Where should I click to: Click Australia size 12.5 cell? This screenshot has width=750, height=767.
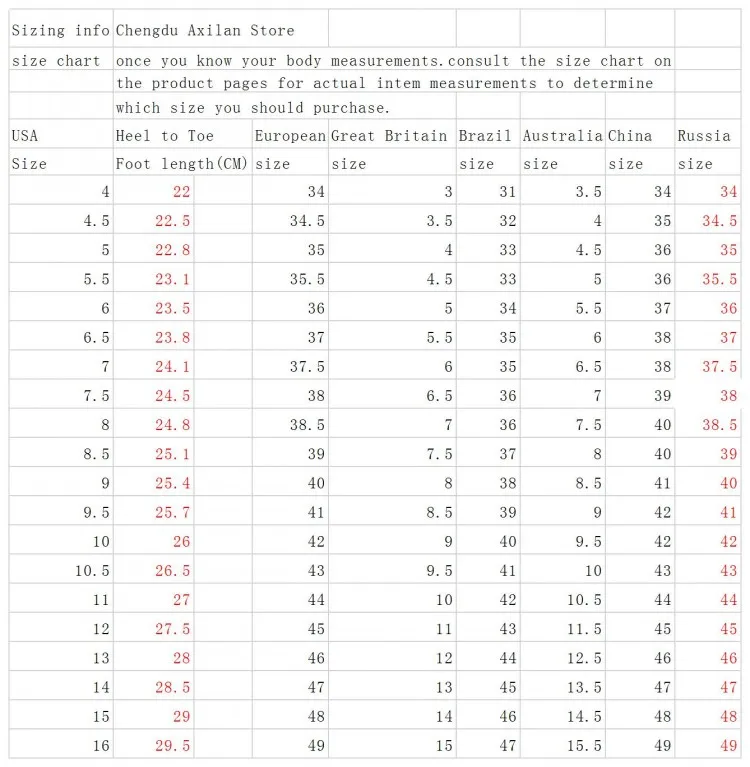click(563, 658)
